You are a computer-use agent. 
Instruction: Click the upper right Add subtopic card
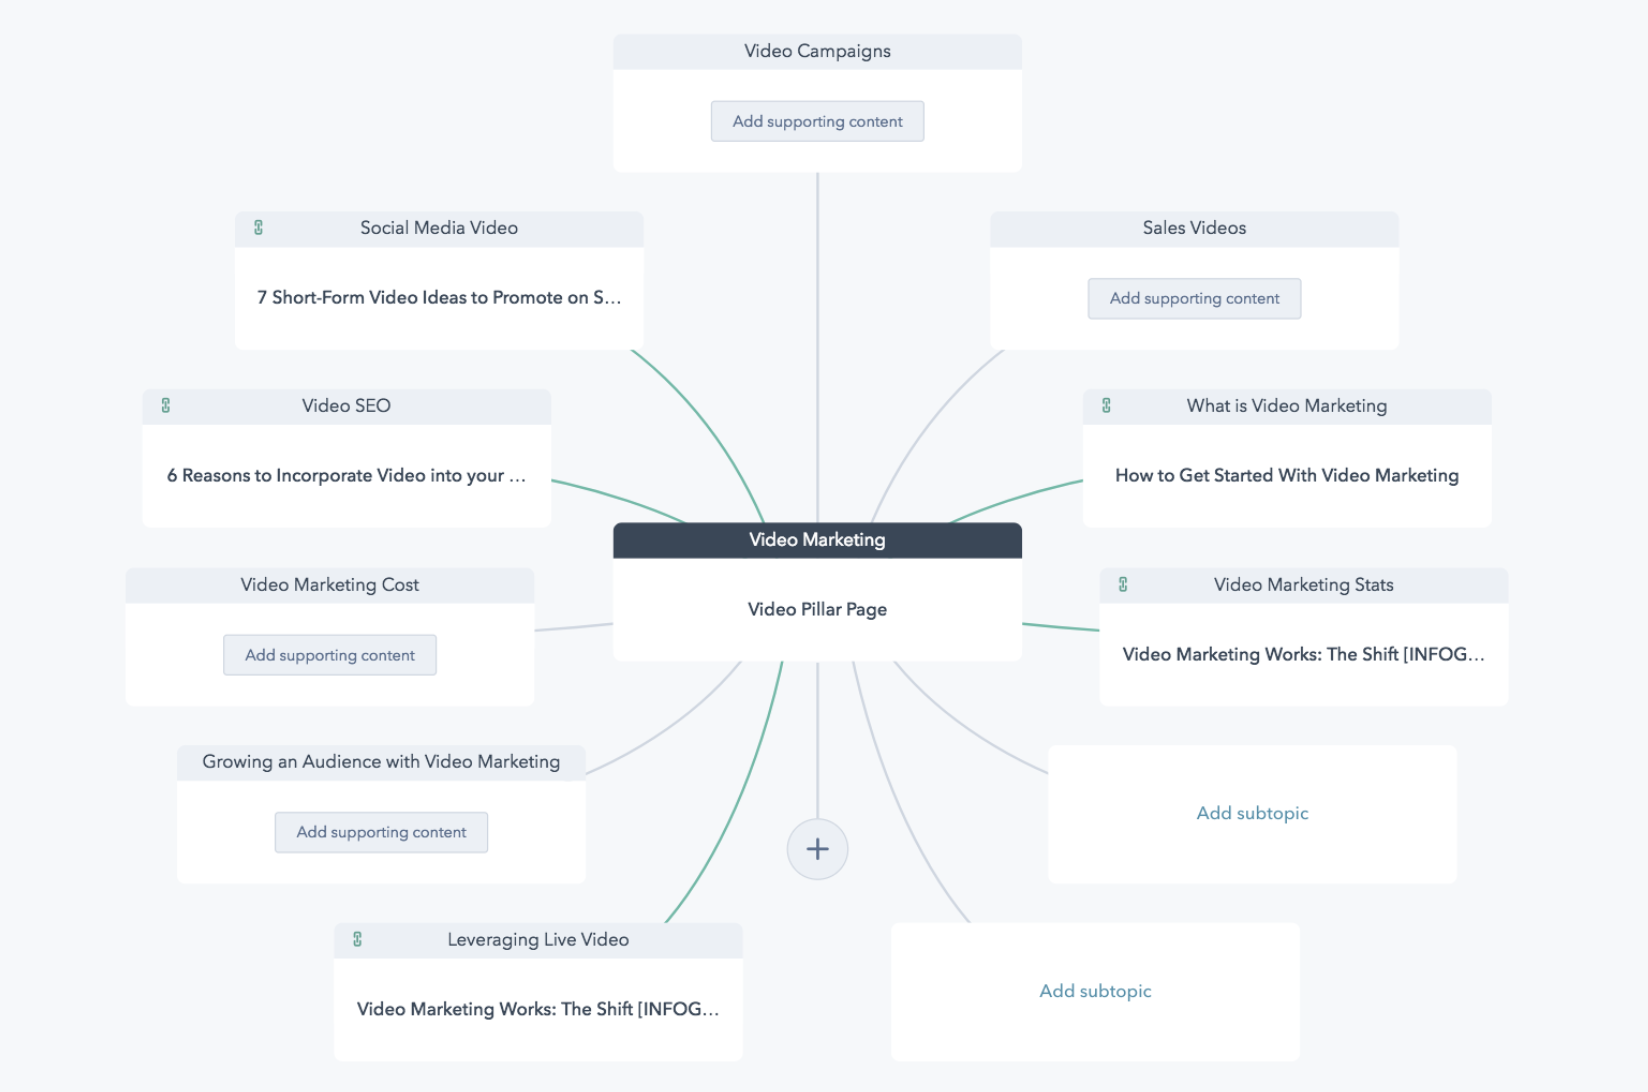point(1252,814)
